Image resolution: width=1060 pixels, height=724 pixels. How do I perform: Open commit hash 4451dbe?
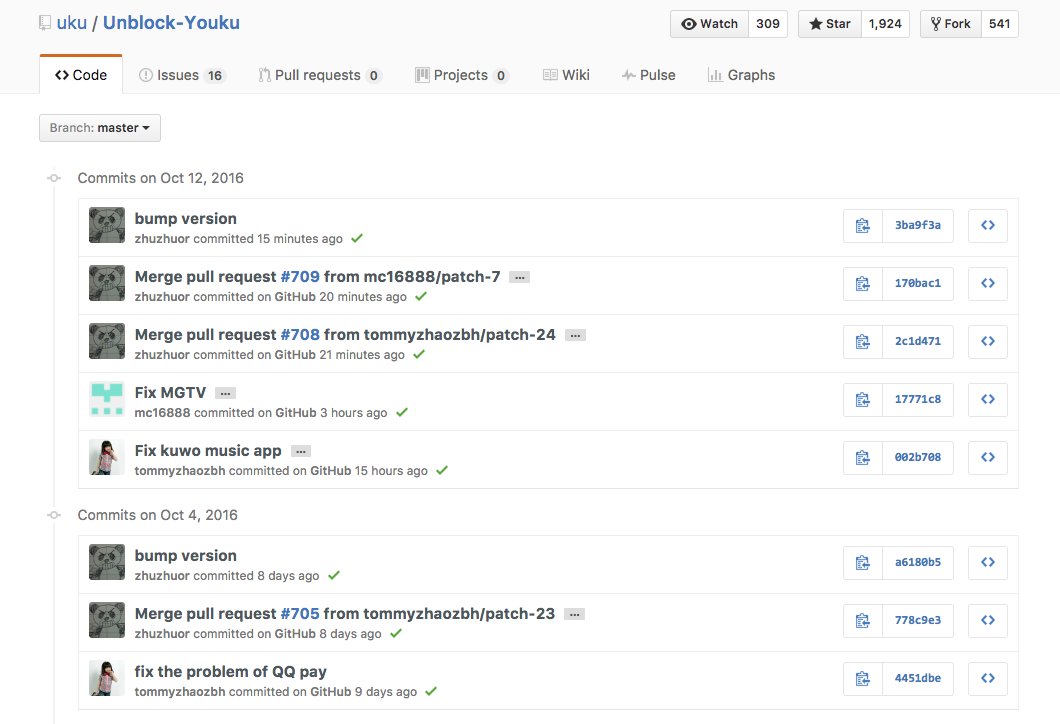(x=918, y=679)
